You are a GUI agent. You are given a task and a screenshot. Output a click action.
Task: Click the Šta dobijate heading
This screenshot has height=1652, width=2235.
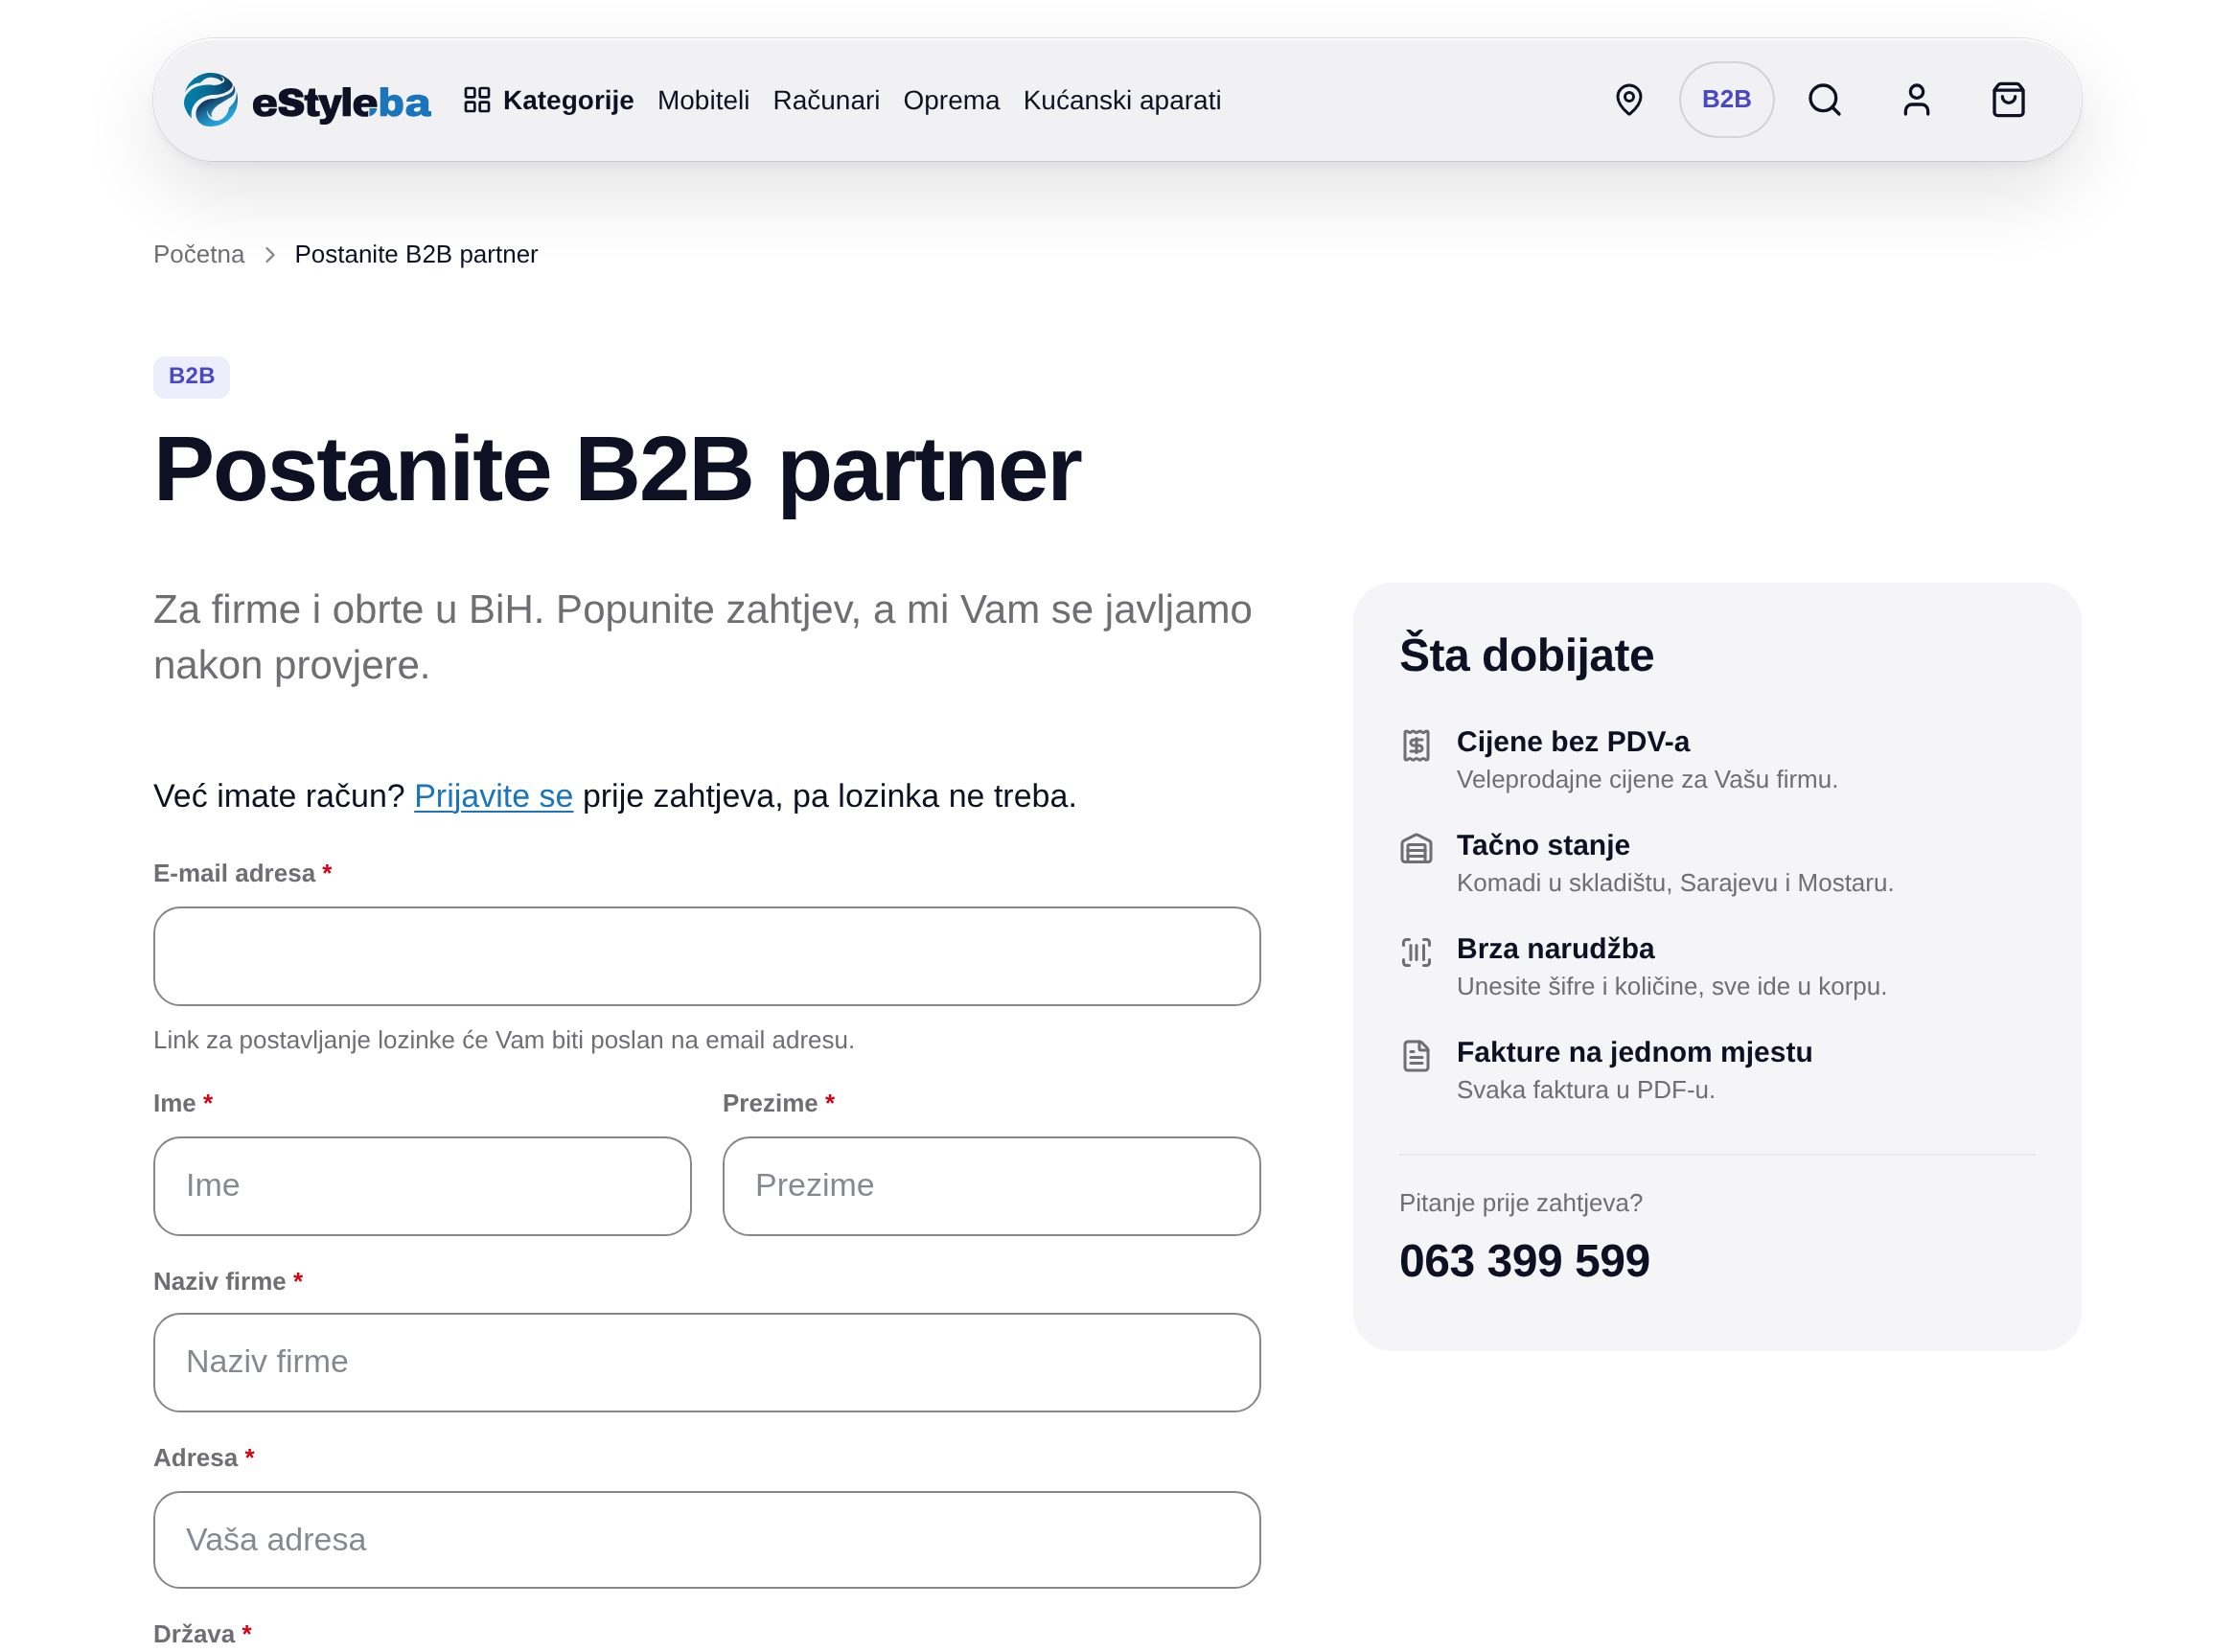(1526, 656)
